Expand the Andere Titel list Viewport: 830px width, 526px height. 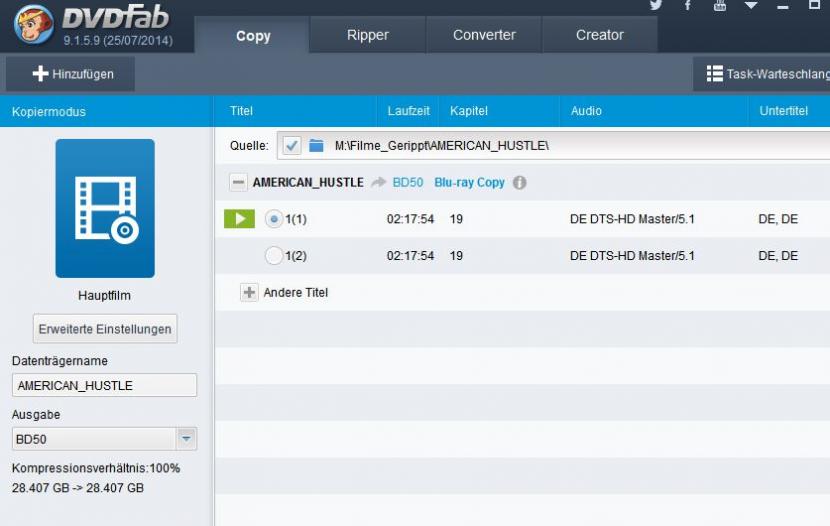(249, 293)
